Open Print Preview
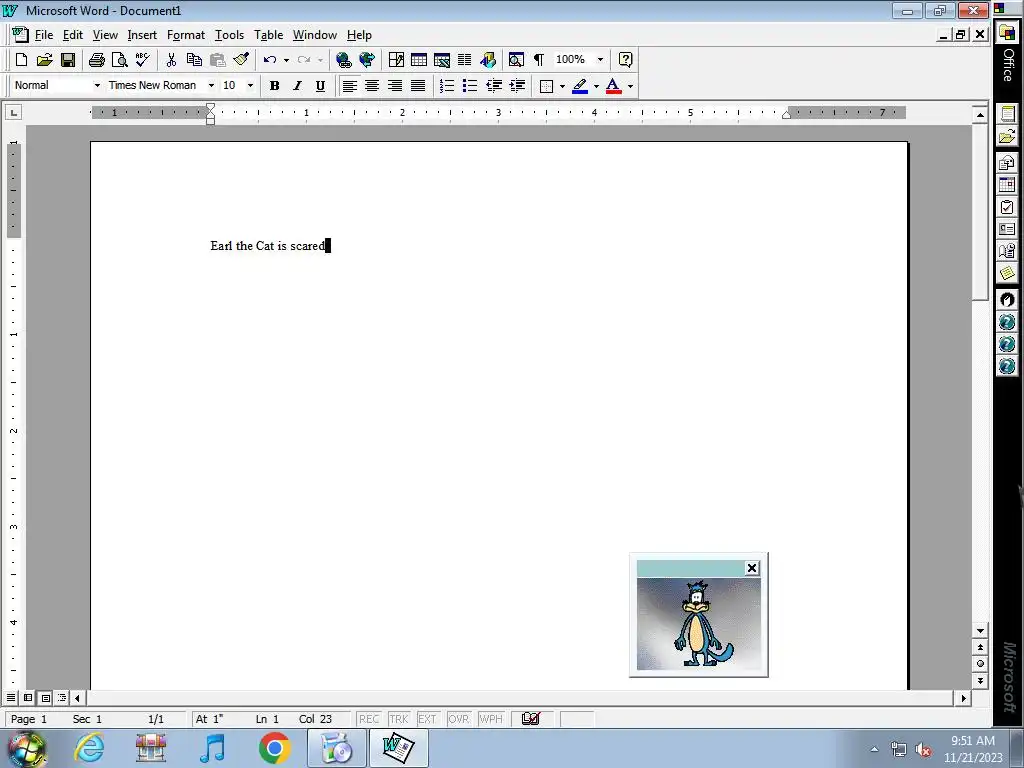Image resolution: width=1024 pixels, height=768 pixels. point(120,60)
